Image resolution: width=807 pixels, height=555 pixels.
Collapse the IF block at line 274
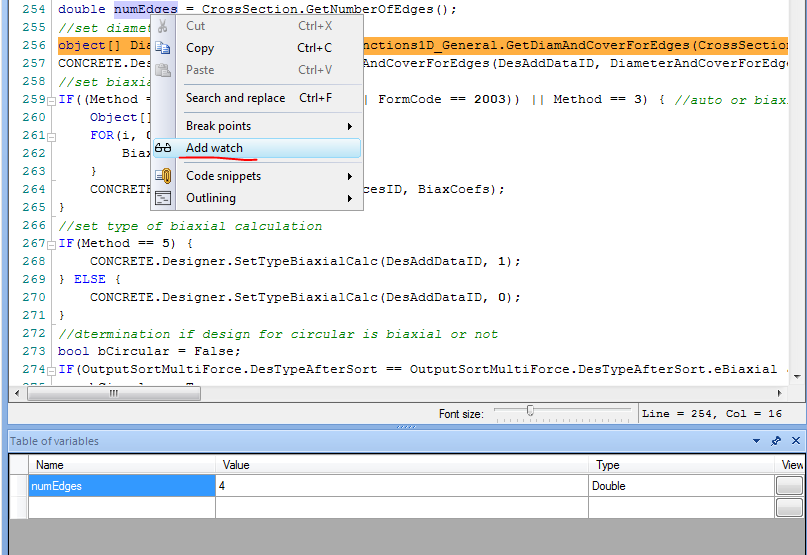point(51,371)
